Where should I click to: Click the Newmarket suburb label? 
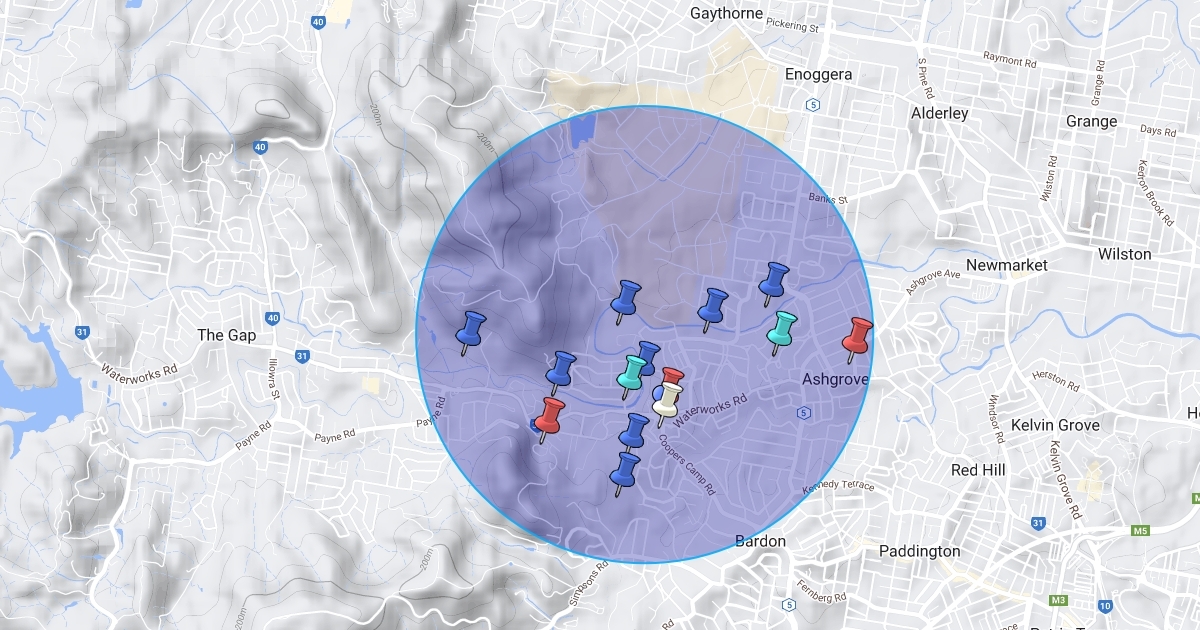tap(1007, 265)
